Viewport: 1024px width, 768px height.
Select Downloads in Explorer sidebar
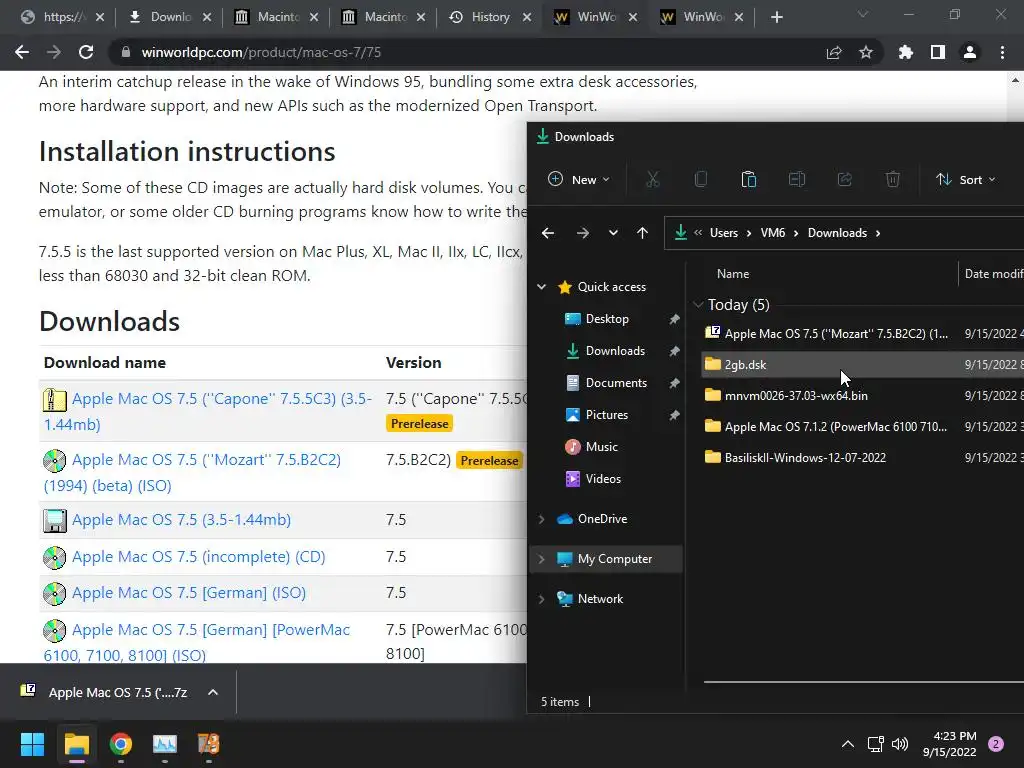pyautogui.click(x=615, y=351)
